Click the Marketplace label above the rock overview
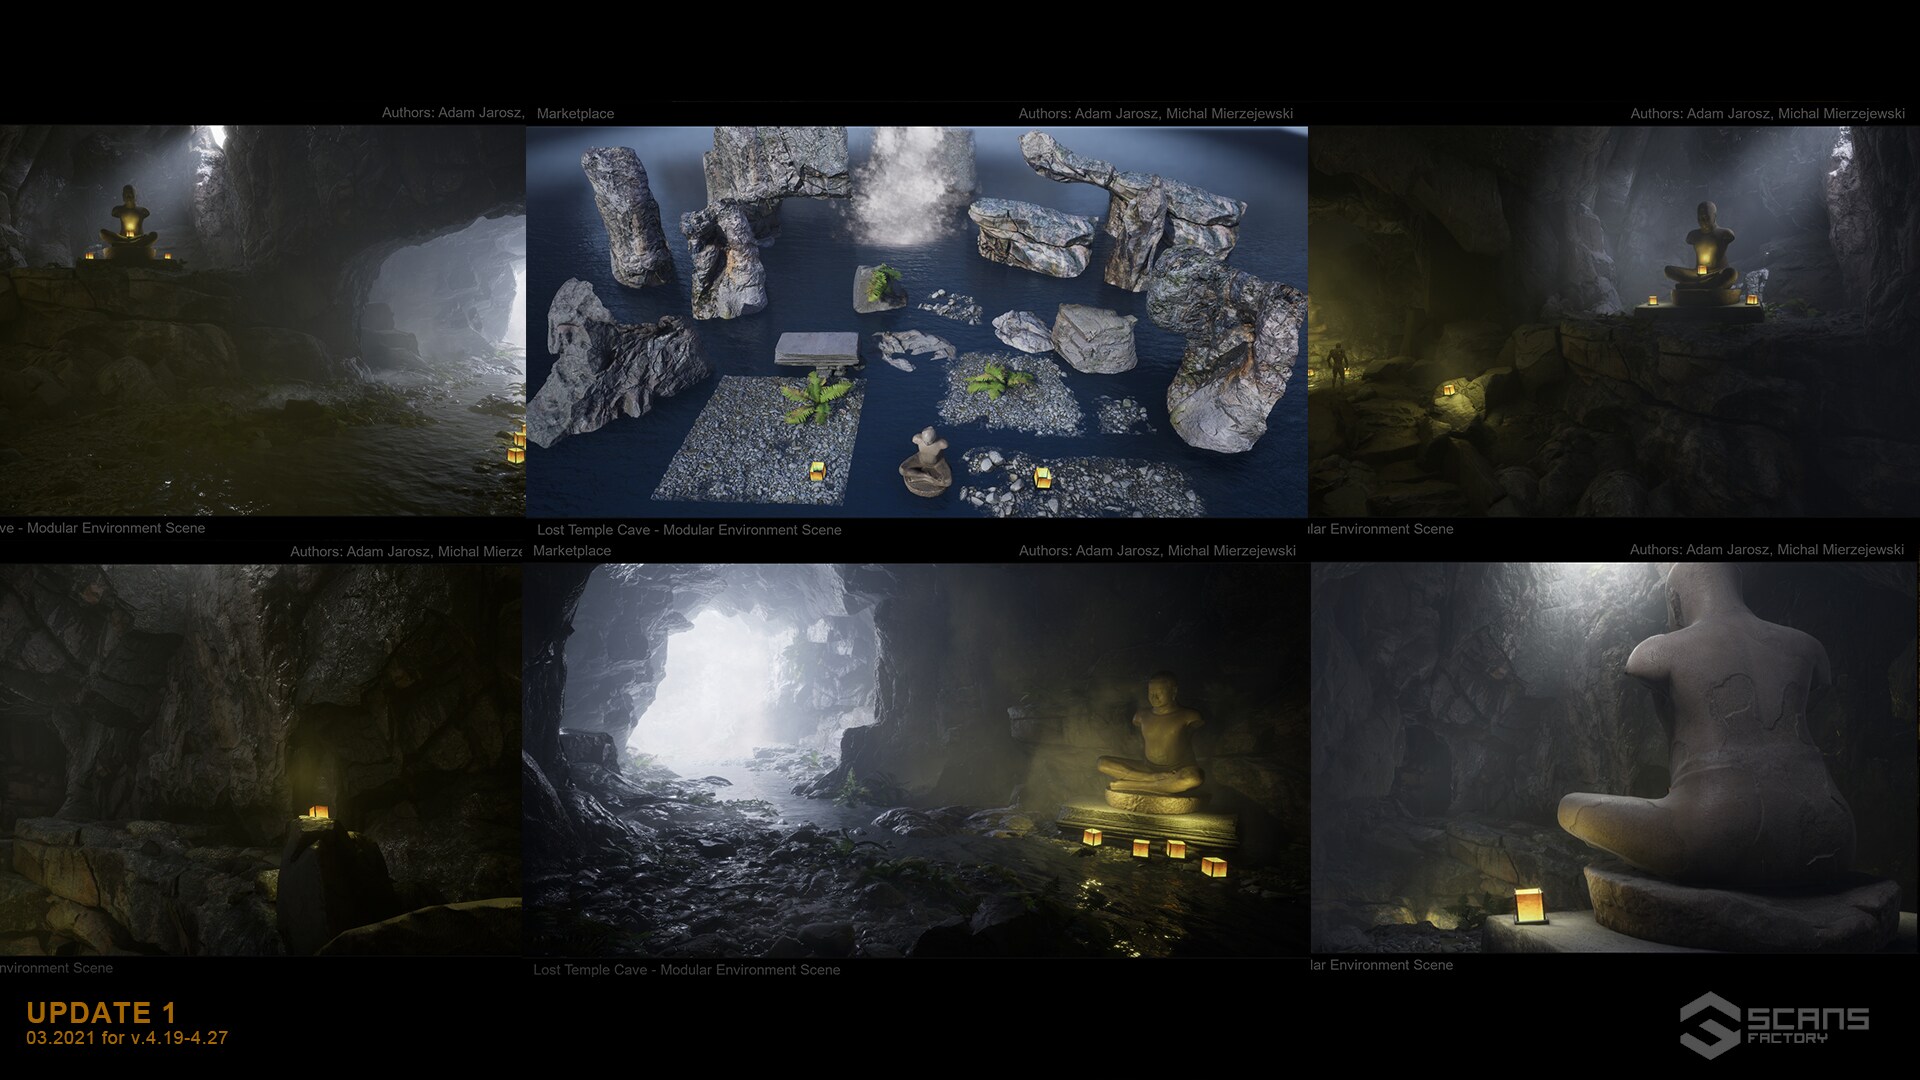Screen dimensions: 1920x1080 coord(575,114)
